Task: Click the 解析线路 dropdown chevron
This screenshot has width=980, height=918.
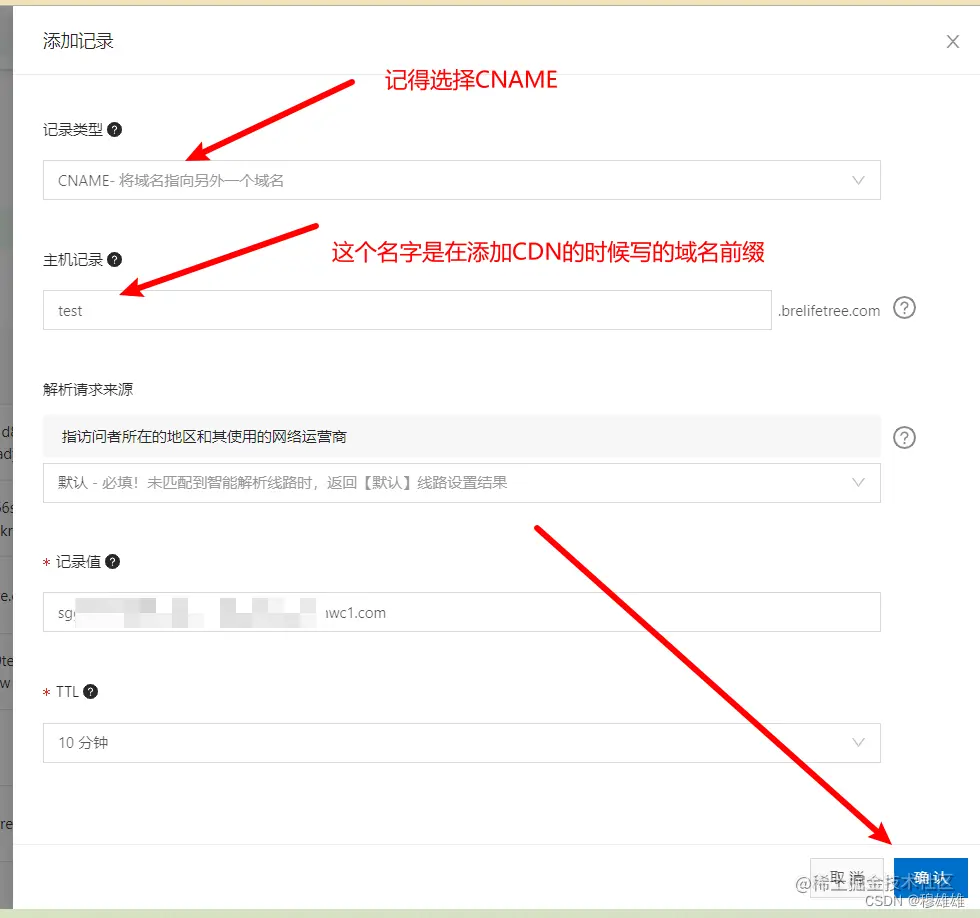Action: (858, 482)
